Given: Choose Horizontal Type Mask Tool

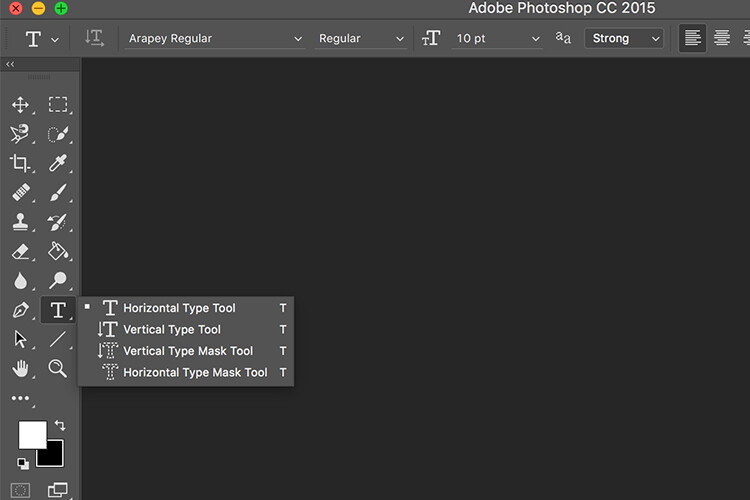Looking at the screenshot, I should (195, 372).
